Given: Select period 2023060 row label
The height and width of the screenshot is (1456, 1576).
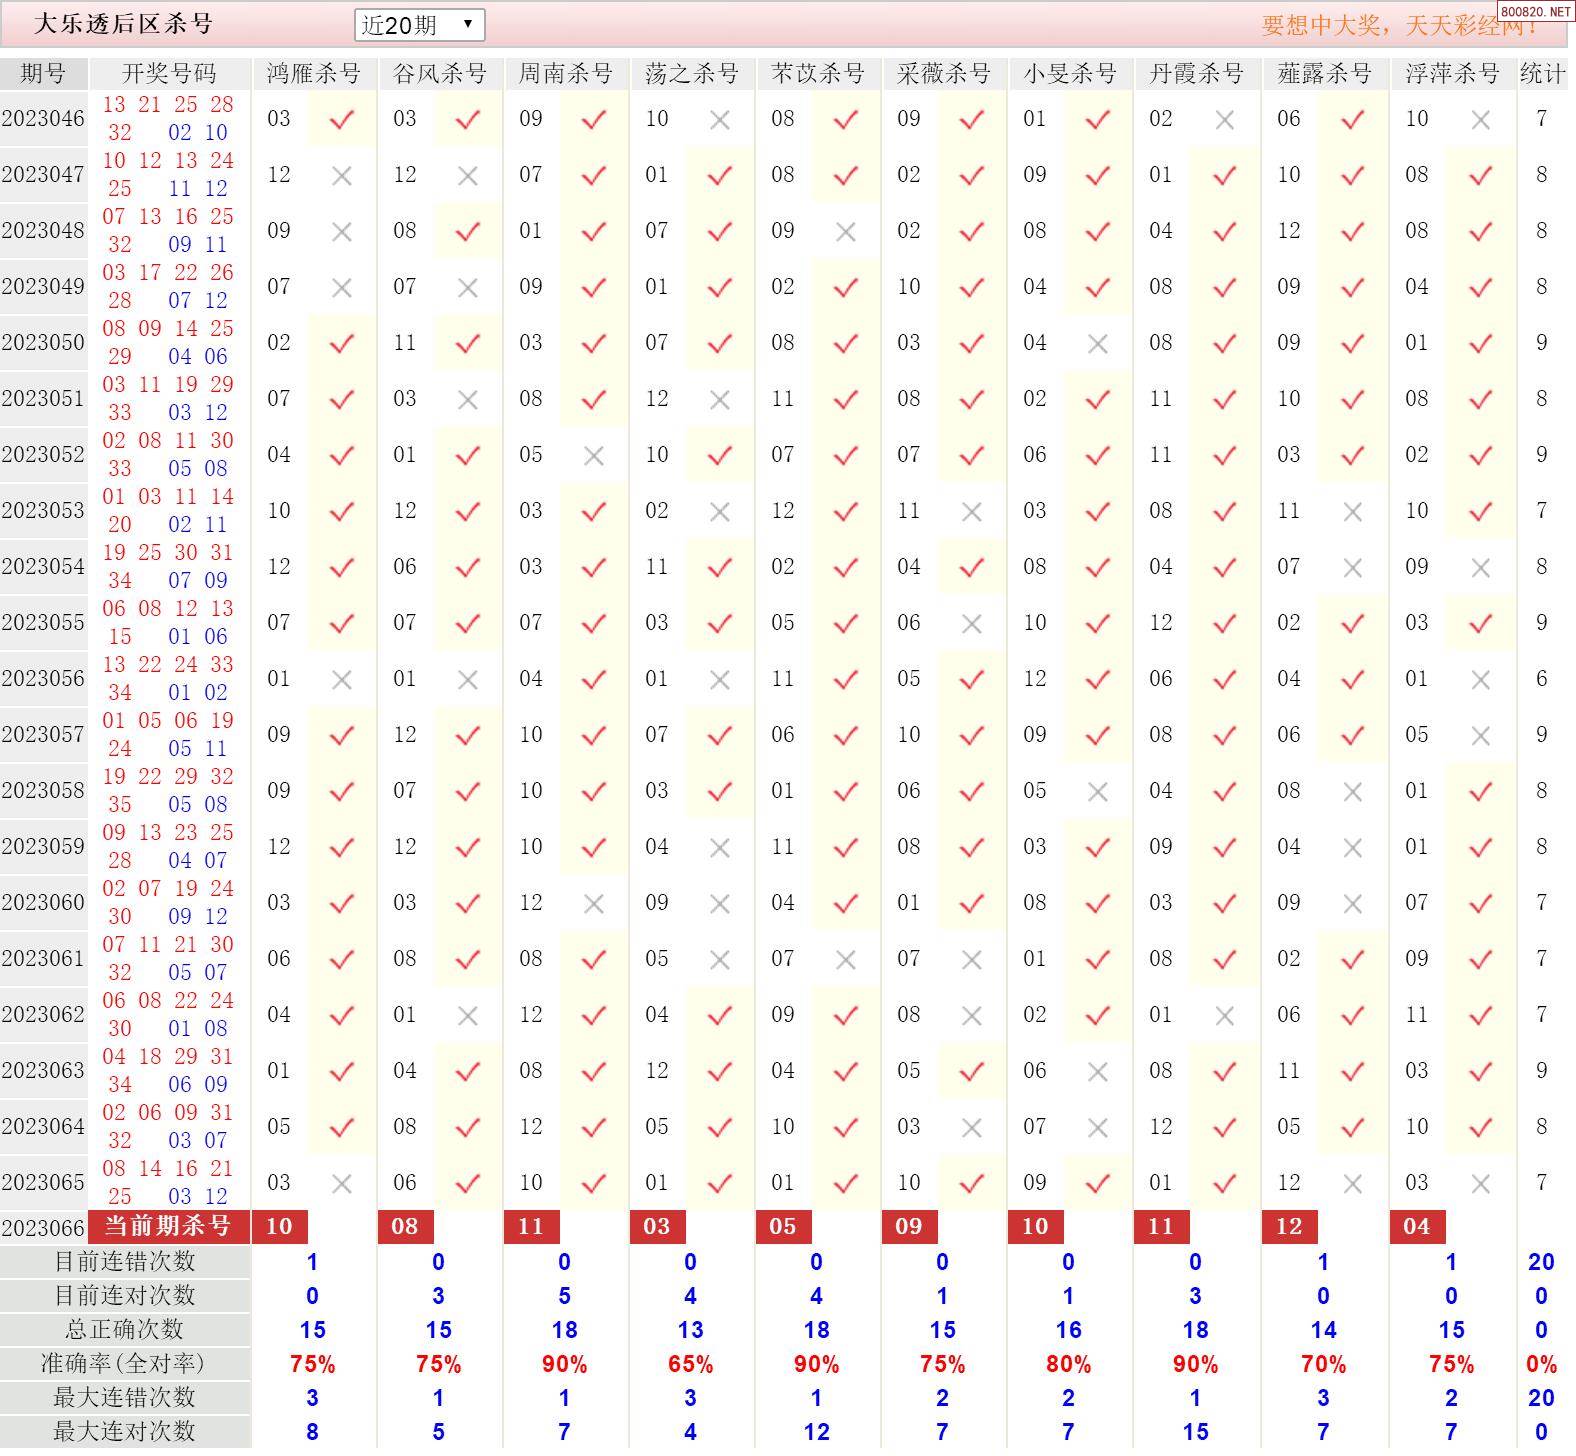Looking at the screenshot, I should [x=43, y=902].
